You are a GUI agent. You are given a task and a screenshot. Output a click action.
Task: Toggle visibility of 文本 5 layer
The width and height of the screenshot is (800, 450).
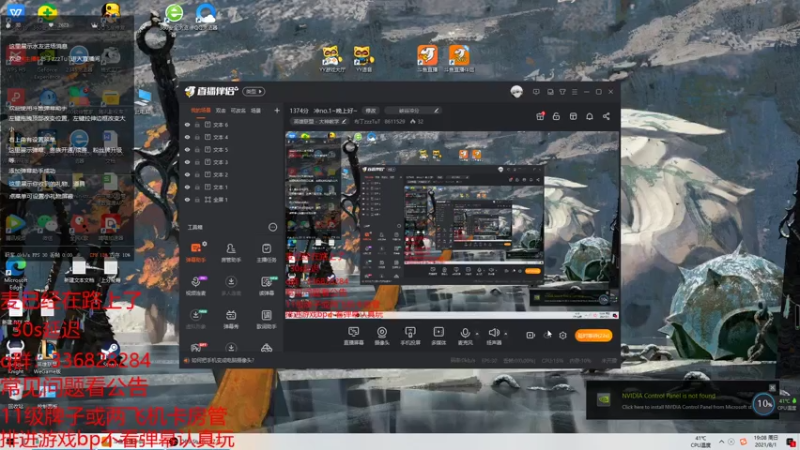[x=187, y=149]
